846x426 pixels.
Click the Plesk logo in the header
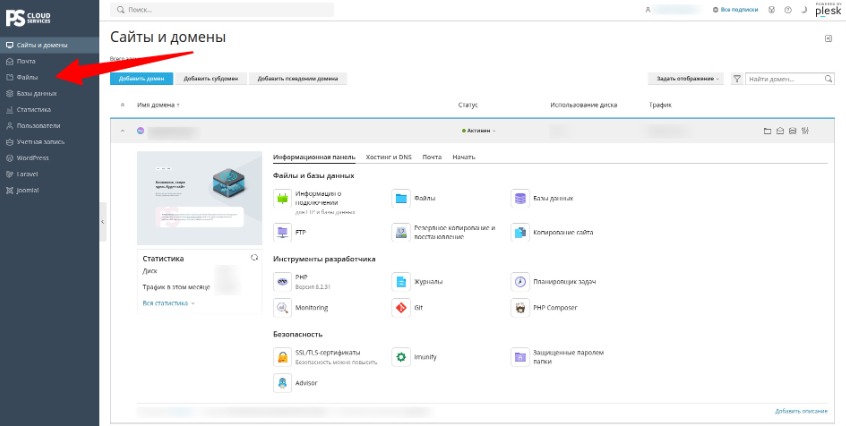828,10
